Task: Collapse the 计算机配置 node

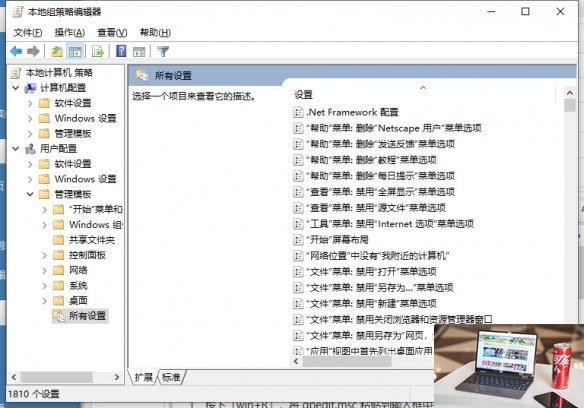Action: pos(16,88)
